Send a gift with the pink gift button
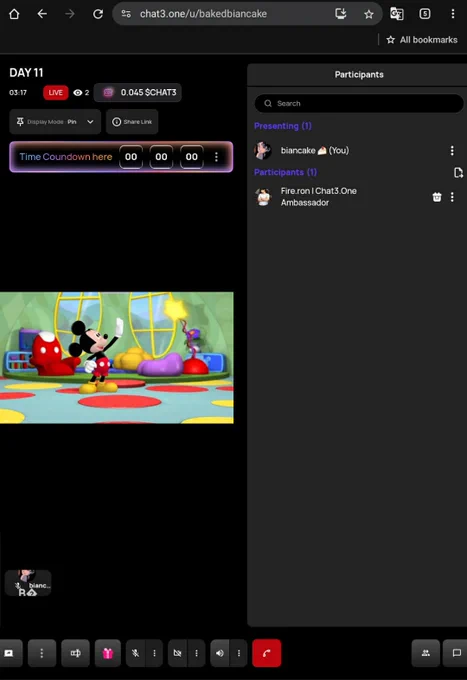This screenshot has width=467, height=680. coord(108,653)
